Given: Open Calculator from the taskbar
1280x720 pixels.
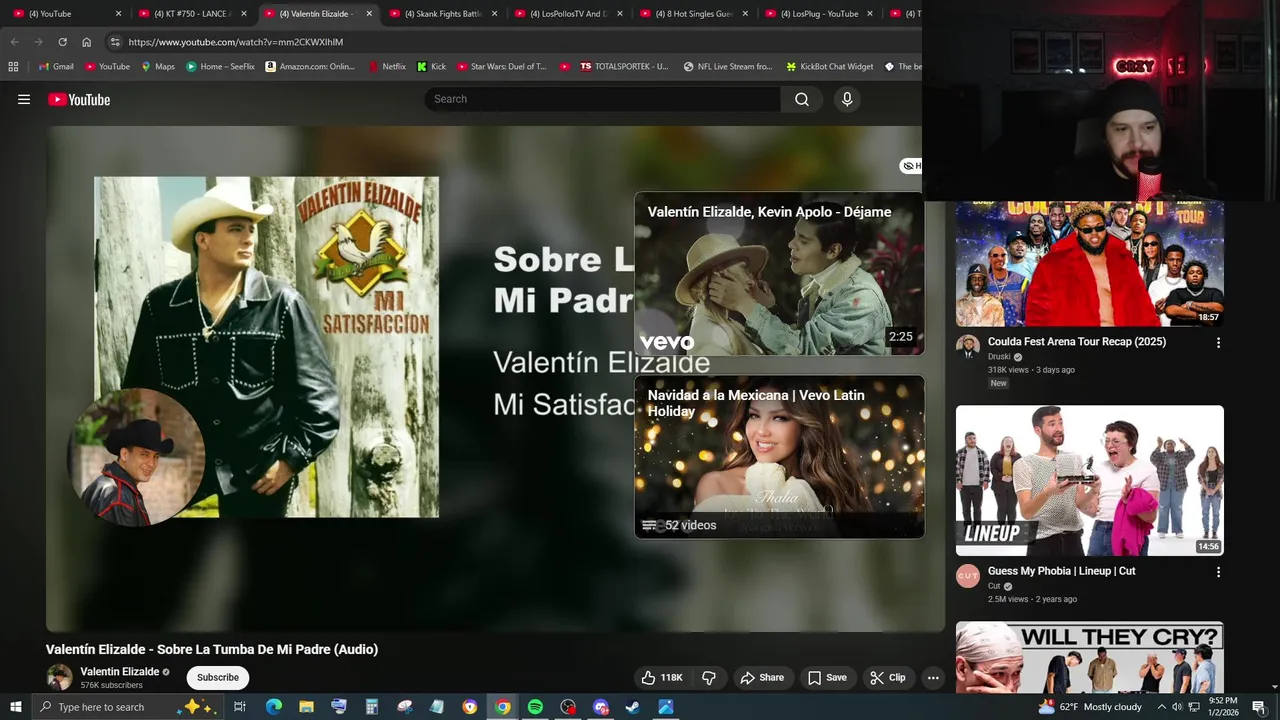Looking at the screenshot, I should [x=371, y=707].
